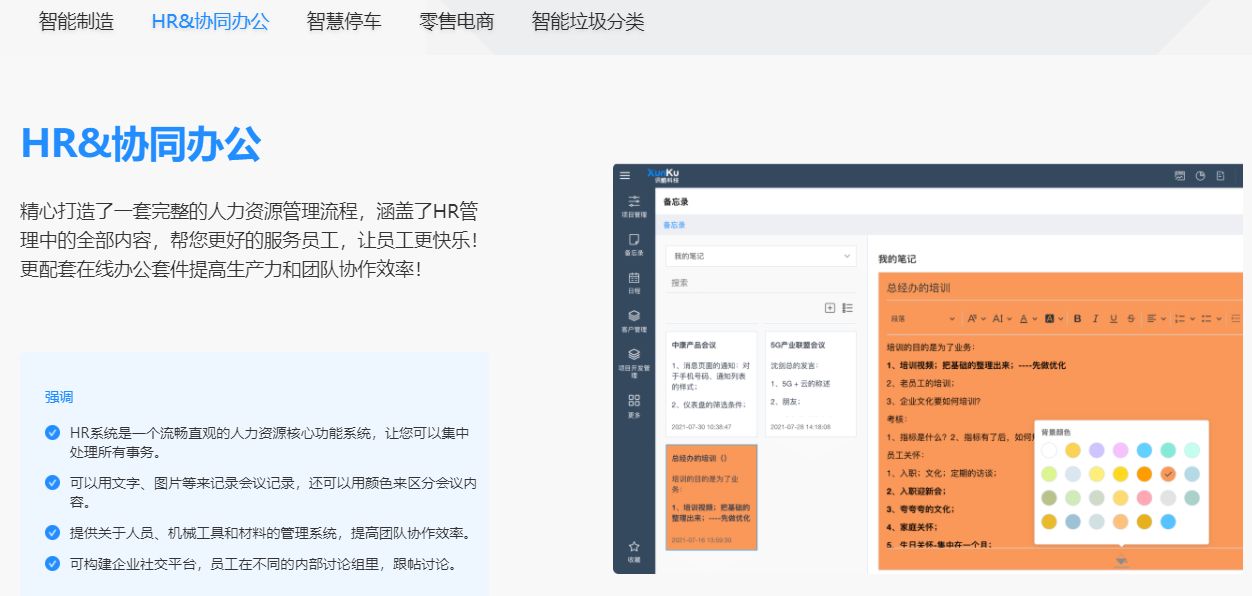The image size is (1252, 596).
Task: Pick the peach swatch in the last row
Action: [1120, 521]
